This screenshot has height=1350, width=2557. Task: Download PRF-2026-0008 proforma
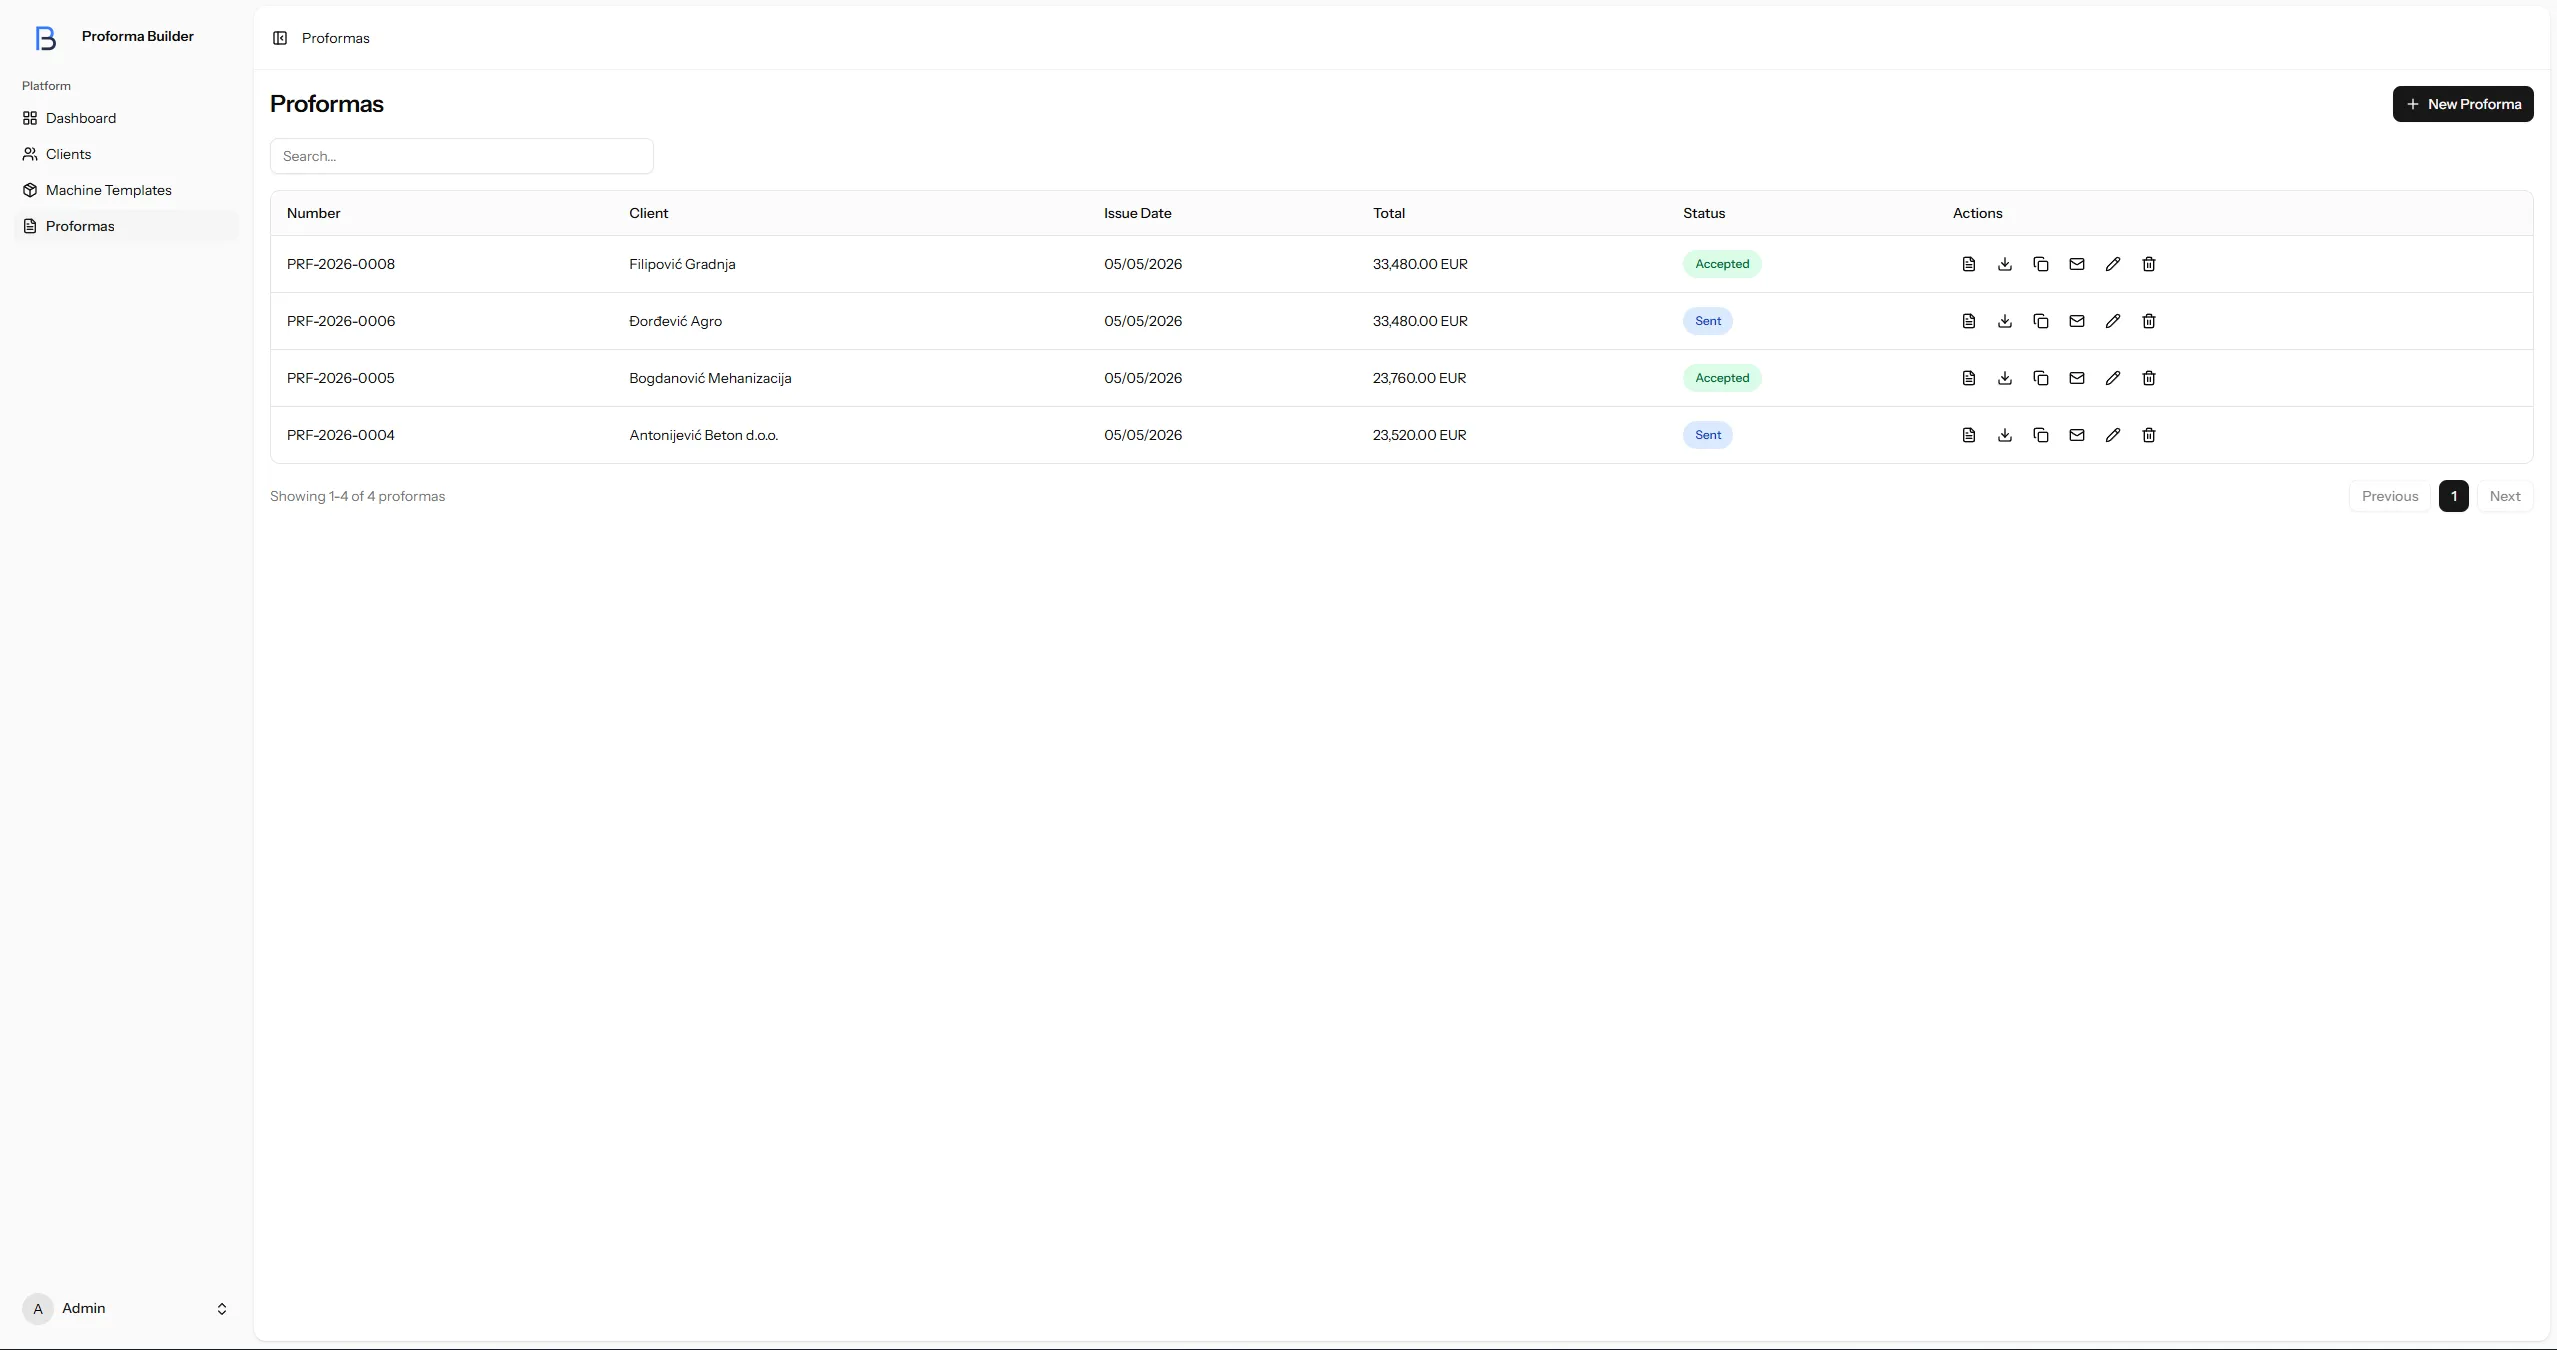(2004, 264)
